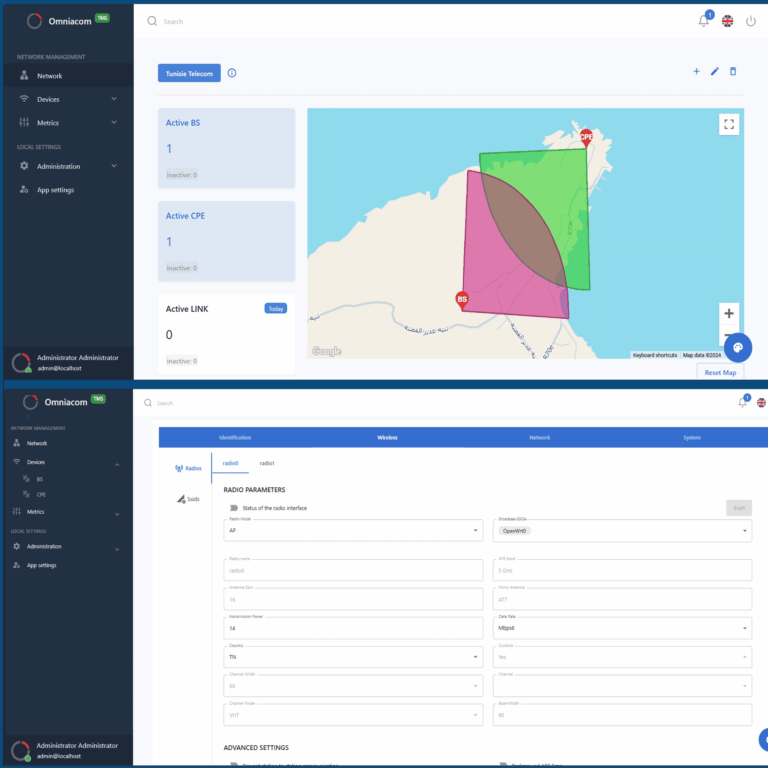The width and height of the screenshot is (768, 768).
Task: Delete the network with the trash icon
Action: 733,72
